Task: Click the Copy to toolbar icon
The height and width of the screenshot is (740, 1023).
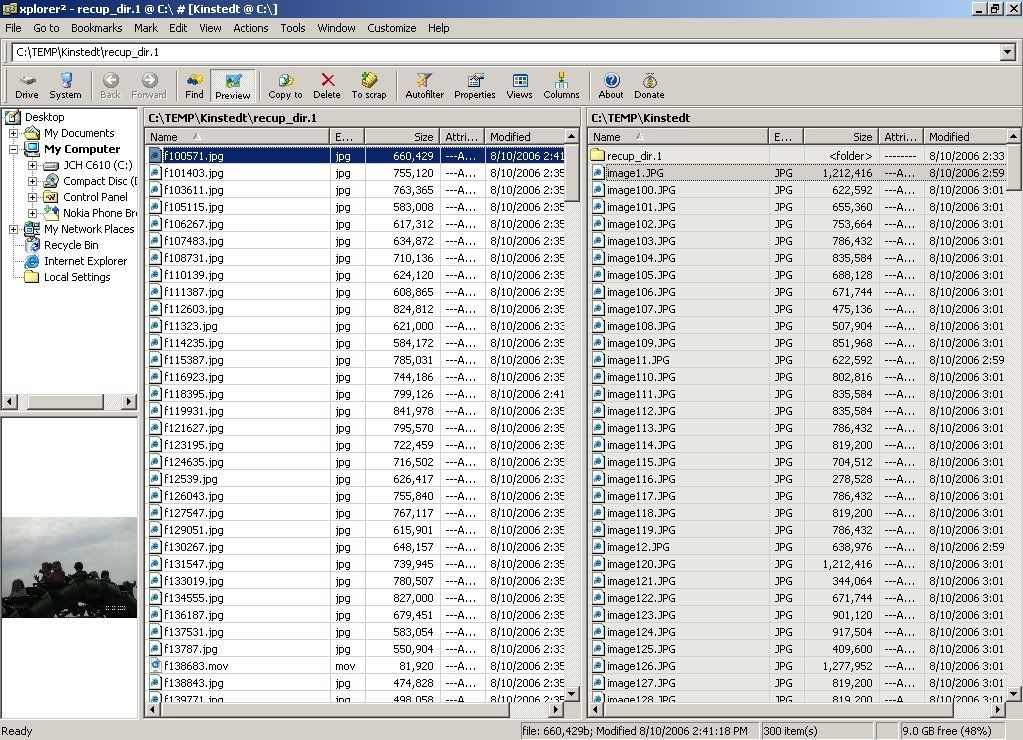Action: click(285, 85)
